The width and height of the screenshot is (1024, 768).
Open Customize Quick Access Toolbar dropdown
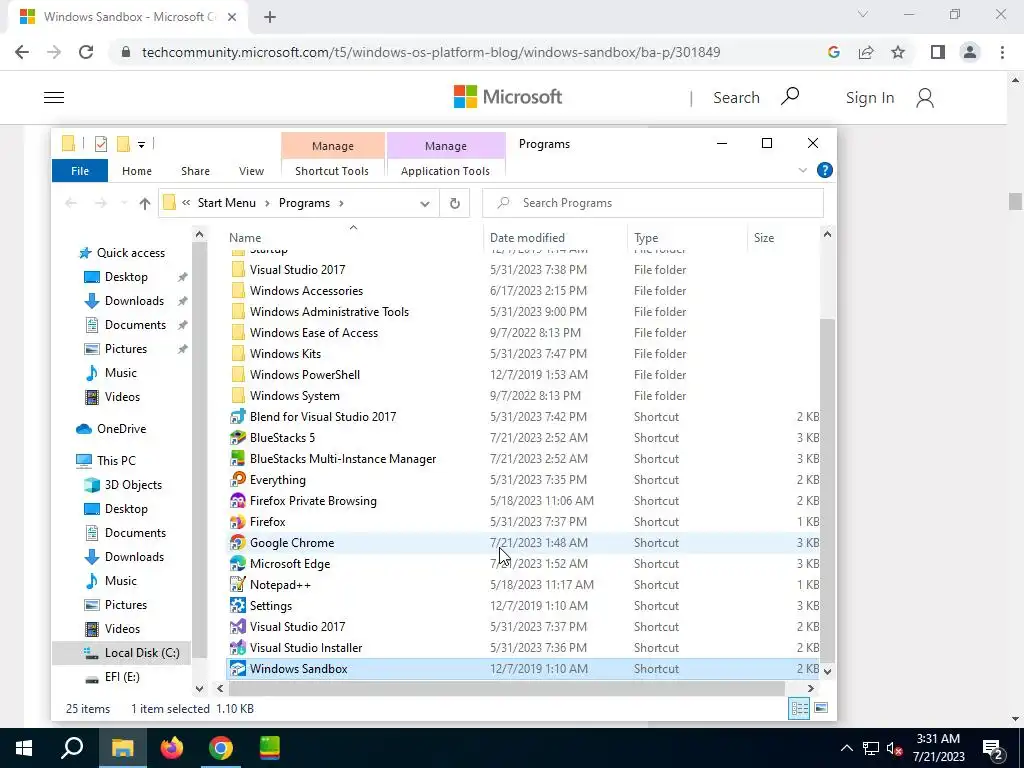[141, 144]
